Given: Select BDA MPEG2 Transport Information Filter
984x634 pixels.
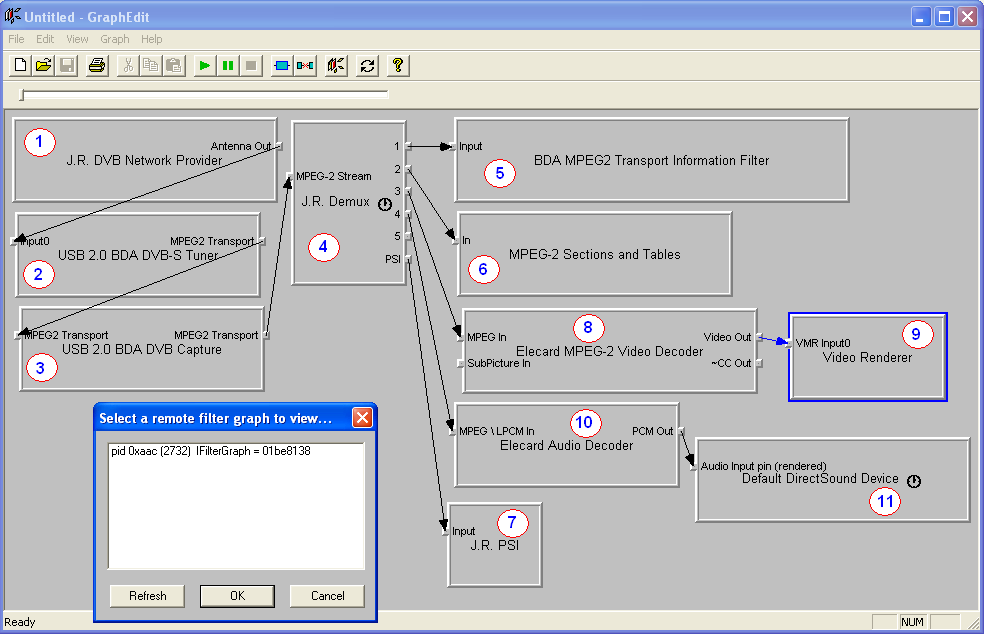Looking at the screenshot, I should [651, 161].
